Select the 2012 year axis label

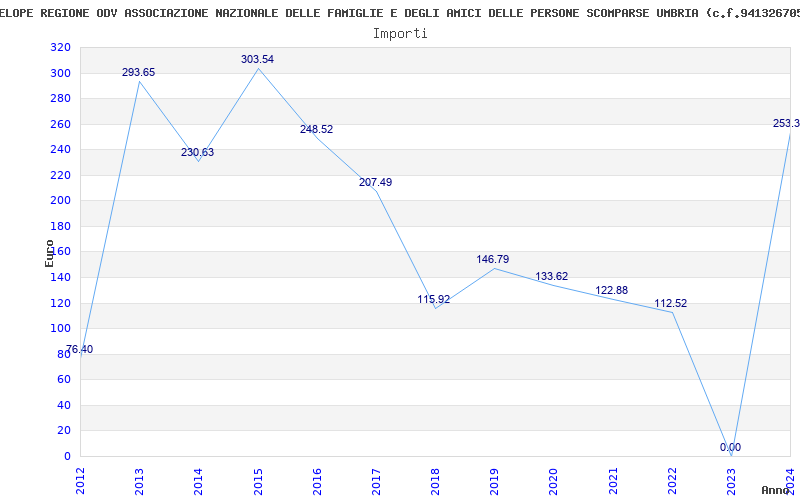click(x=80, y=481)
